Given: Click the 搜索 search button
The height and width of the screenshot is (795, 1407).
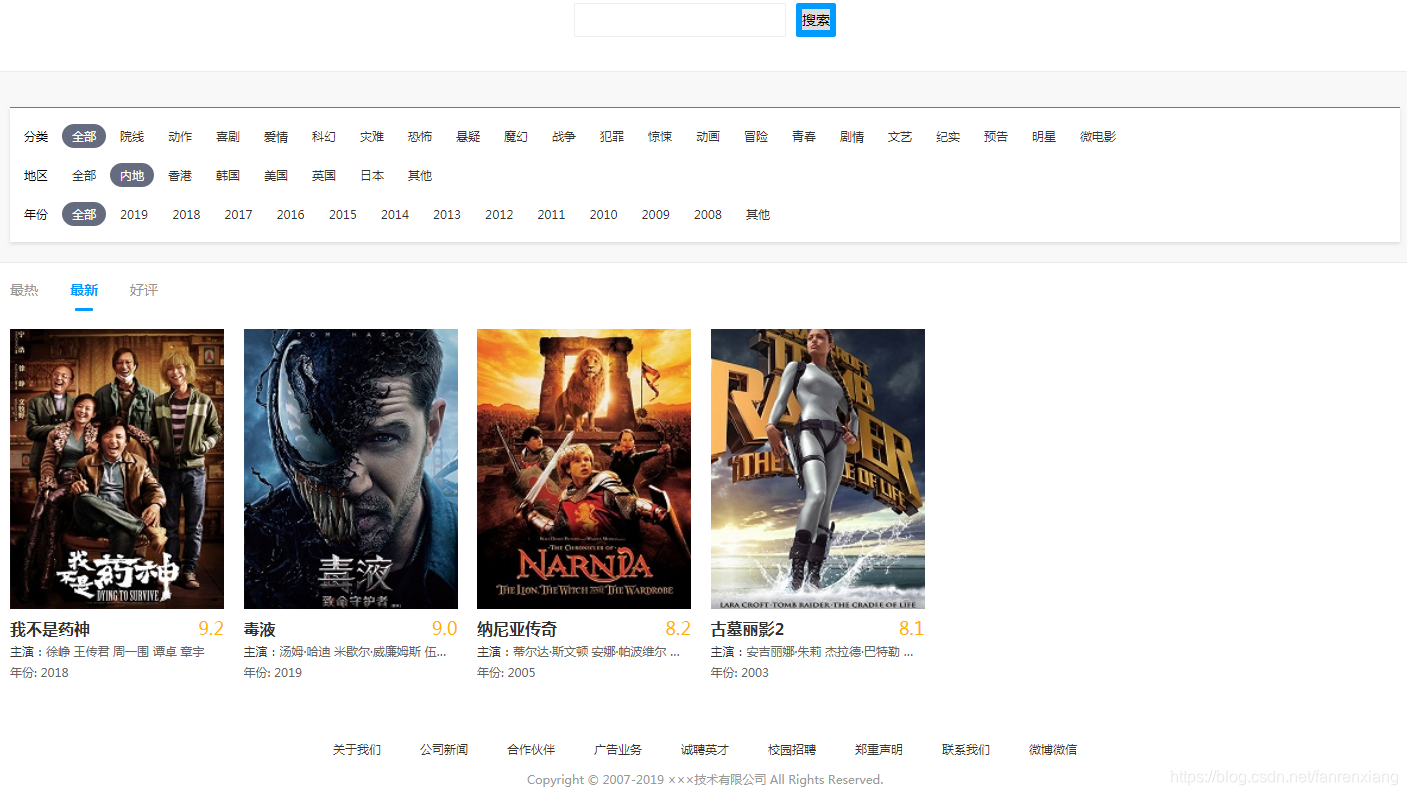Looking at the screenshot, I should pyautogui.click(x=816, y=20).
